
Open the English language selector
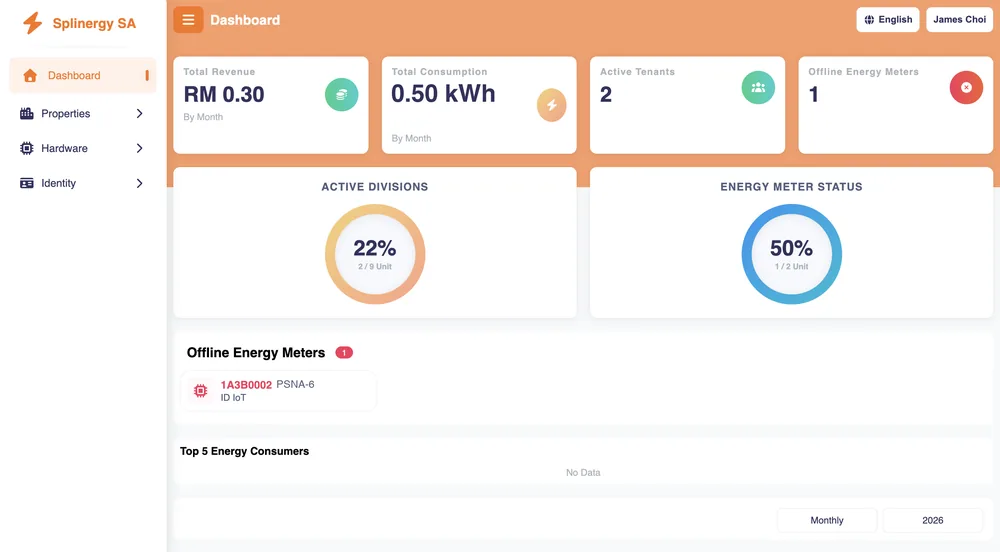(x=888, y=20)
